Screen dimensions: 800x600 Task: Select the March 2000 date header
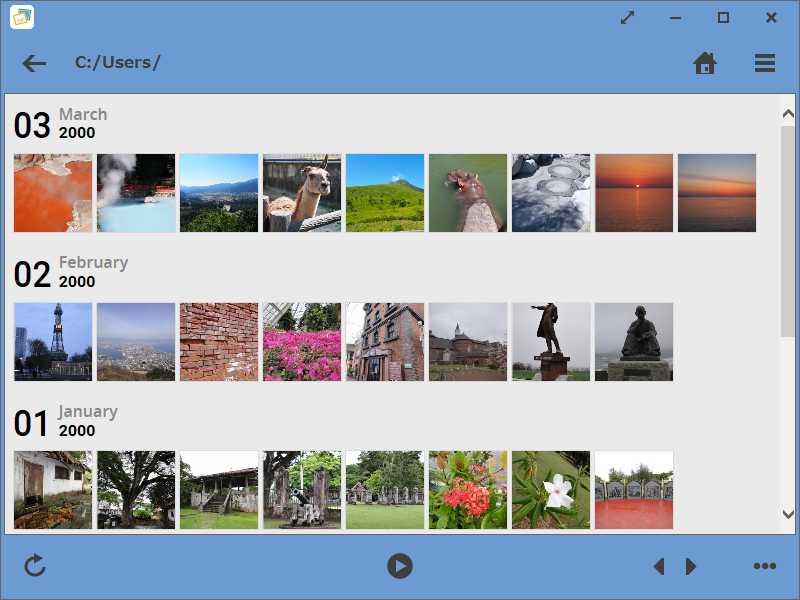[61, 124]
